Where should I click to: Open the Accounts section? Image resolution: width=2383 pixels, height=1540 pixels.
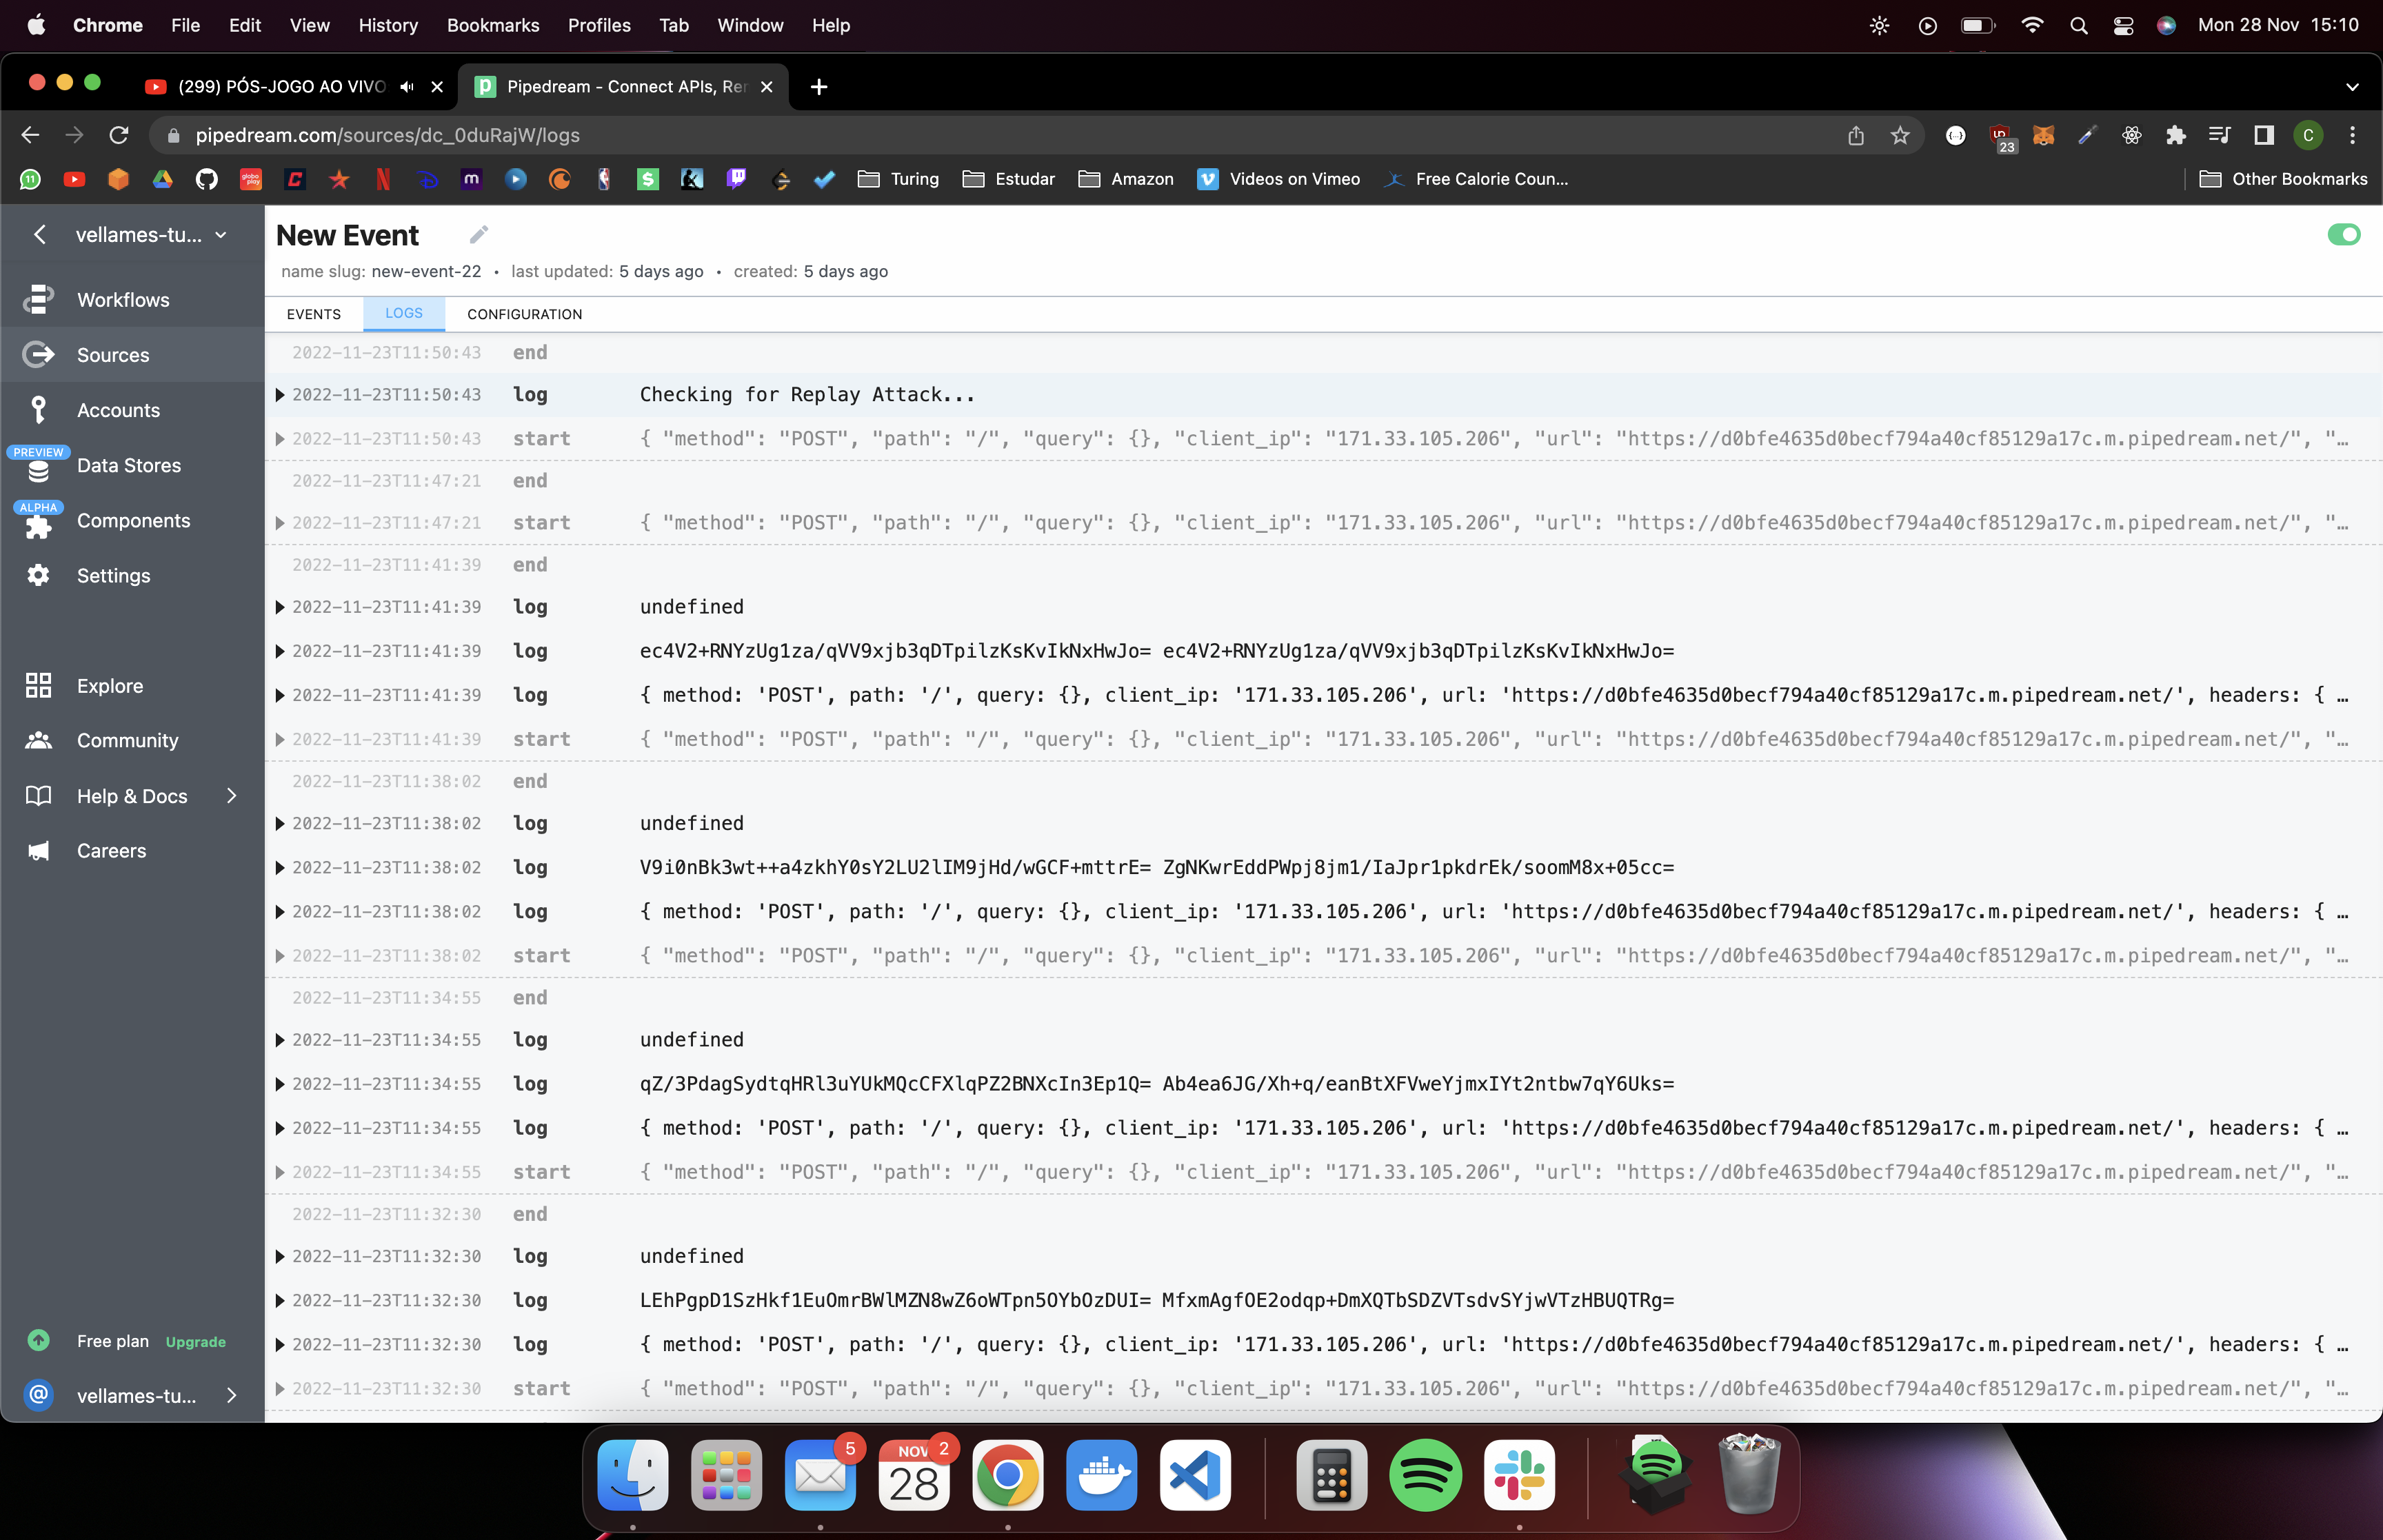click(x=117, y=410)
